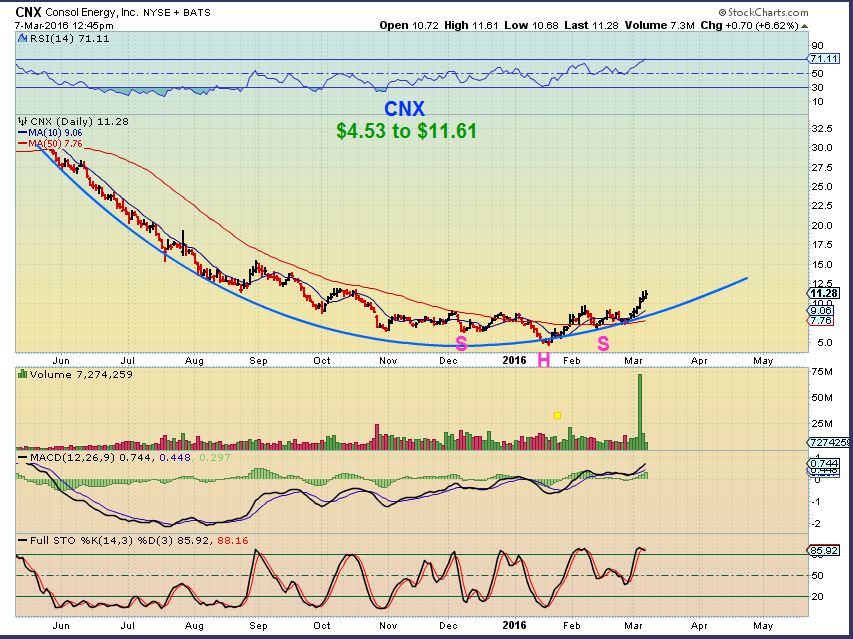Click the RSI(14) indicator icon
853x639 pixels.
pos(22,39)
